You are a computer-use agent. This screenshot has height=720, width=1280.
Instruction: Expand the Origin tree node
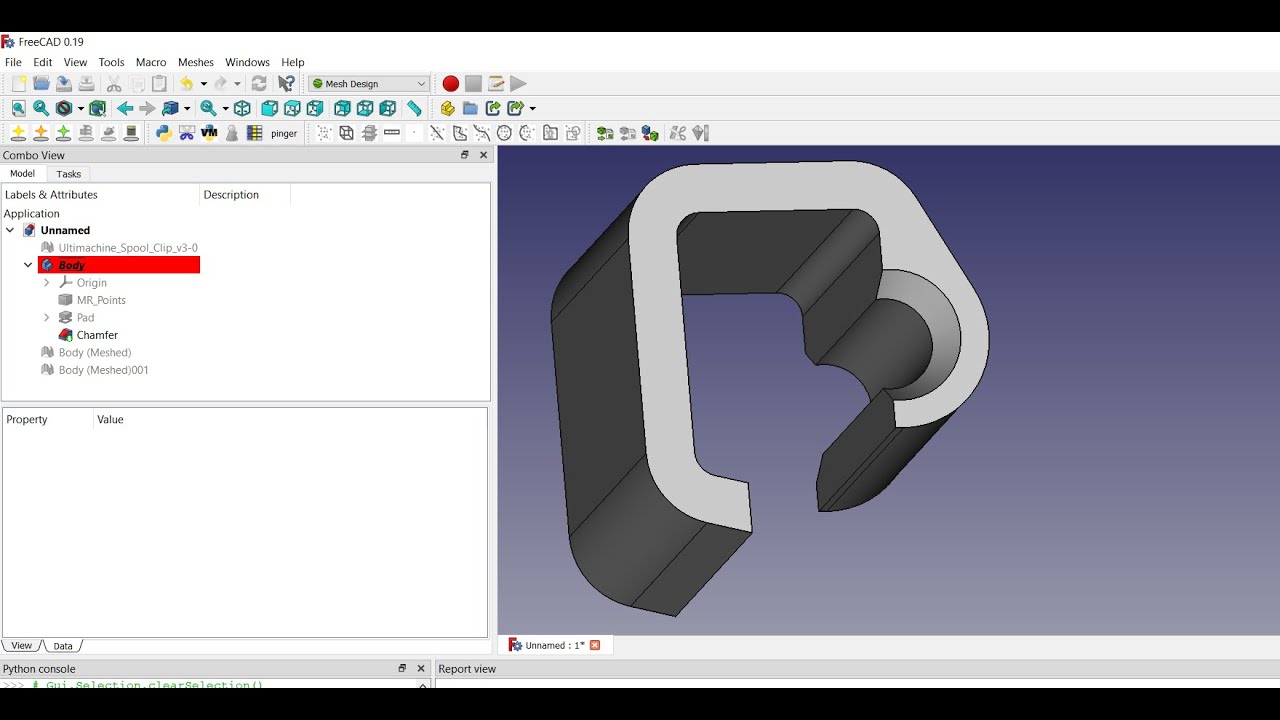tap(46, 283)
